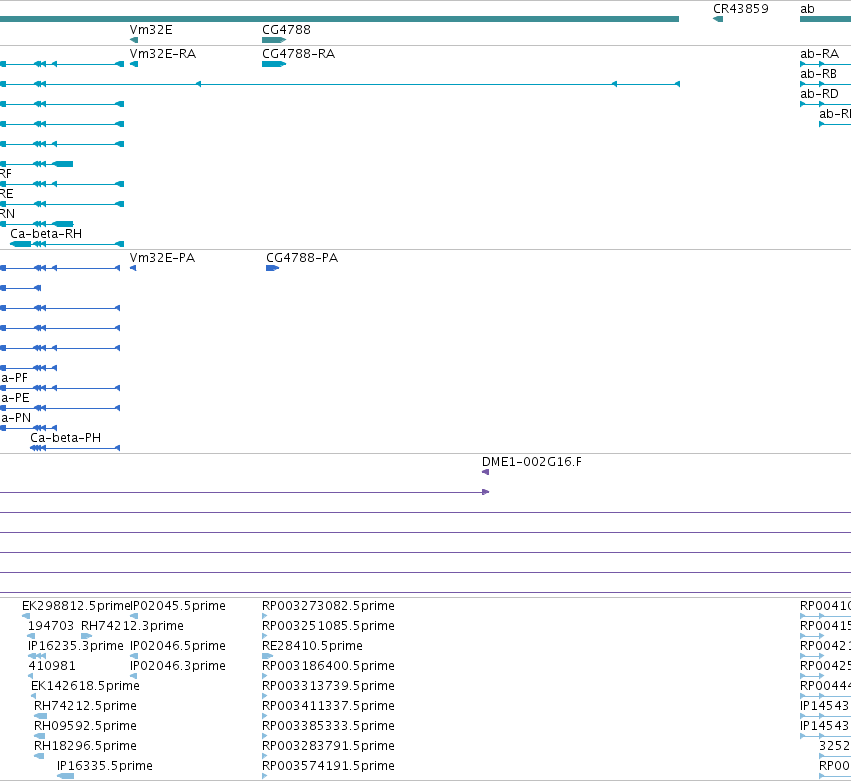Click the purple arrowhead under DME1-002G16.F label
Image resolution: width=851 pixels, height=781 pixels.
(x=485, y=472)
